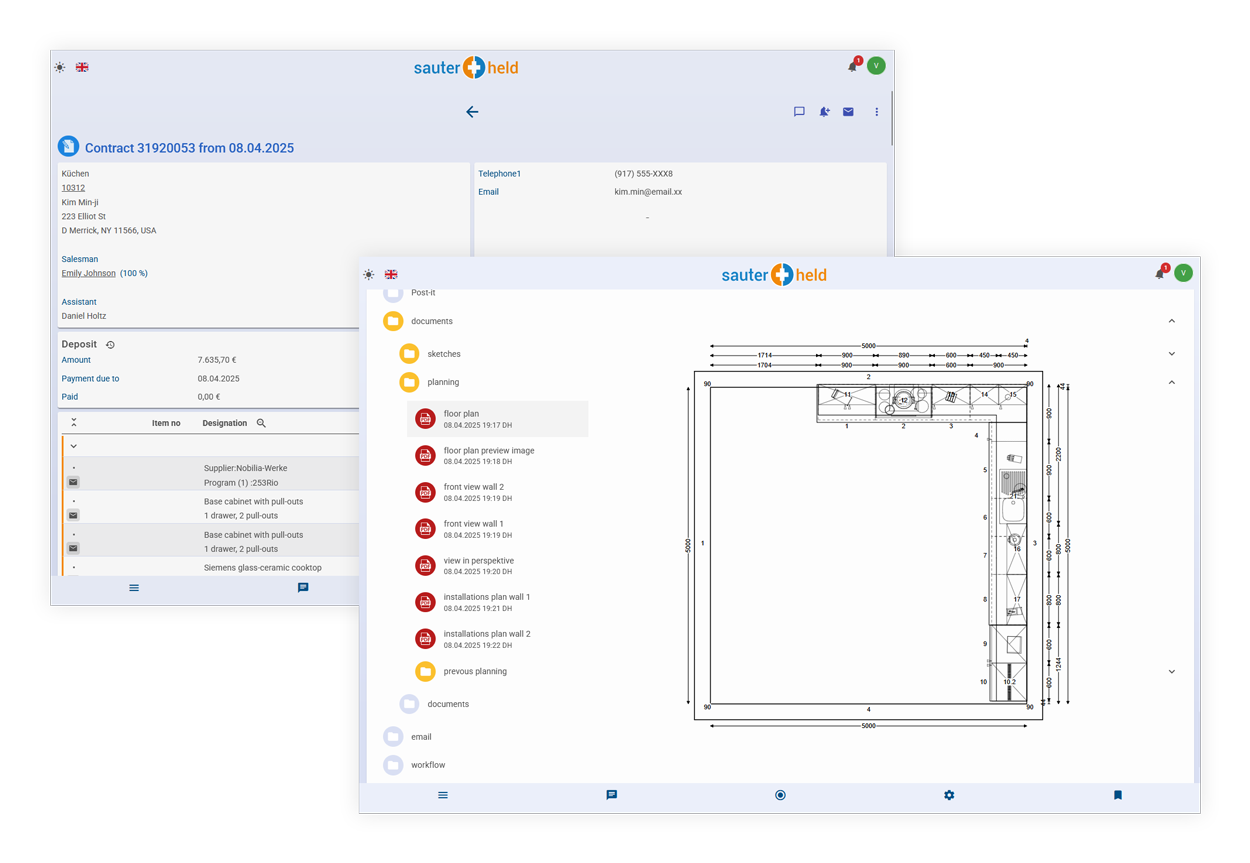
Task: Click the contract window vertical scrollbar
Action: pos(891,120)
